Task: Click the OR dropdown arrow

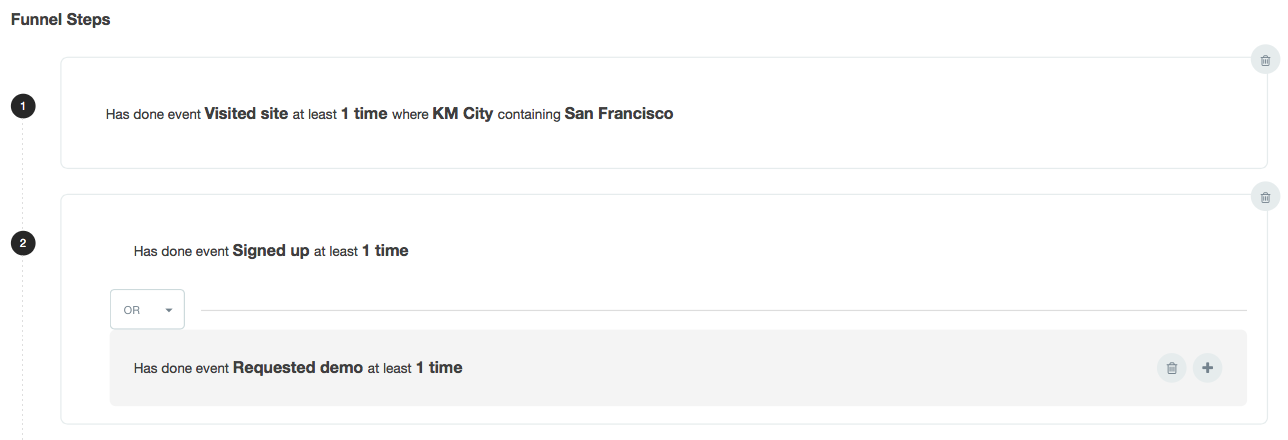Action: [169, 310]
